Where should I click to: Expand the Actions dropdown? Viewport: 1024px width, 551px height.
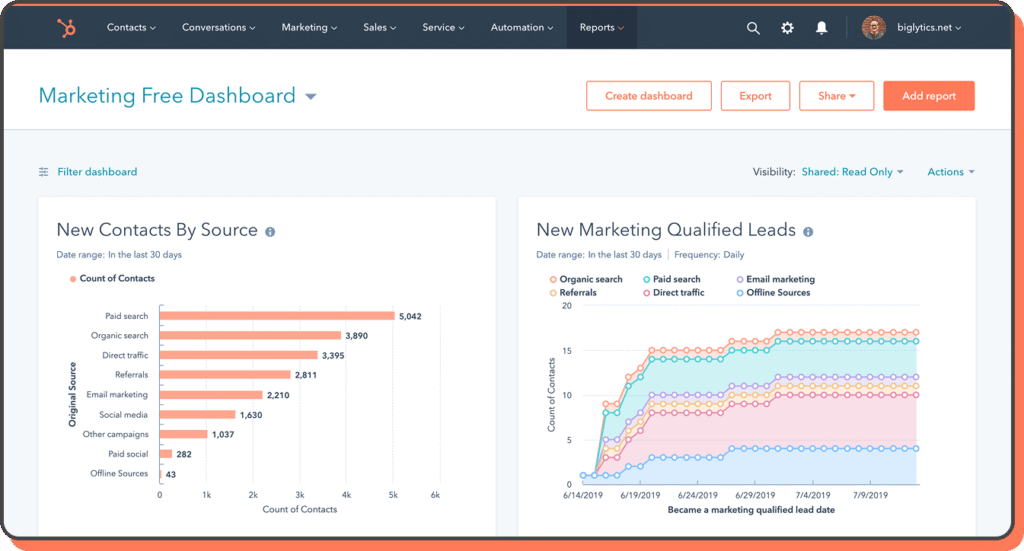point(950,172)
